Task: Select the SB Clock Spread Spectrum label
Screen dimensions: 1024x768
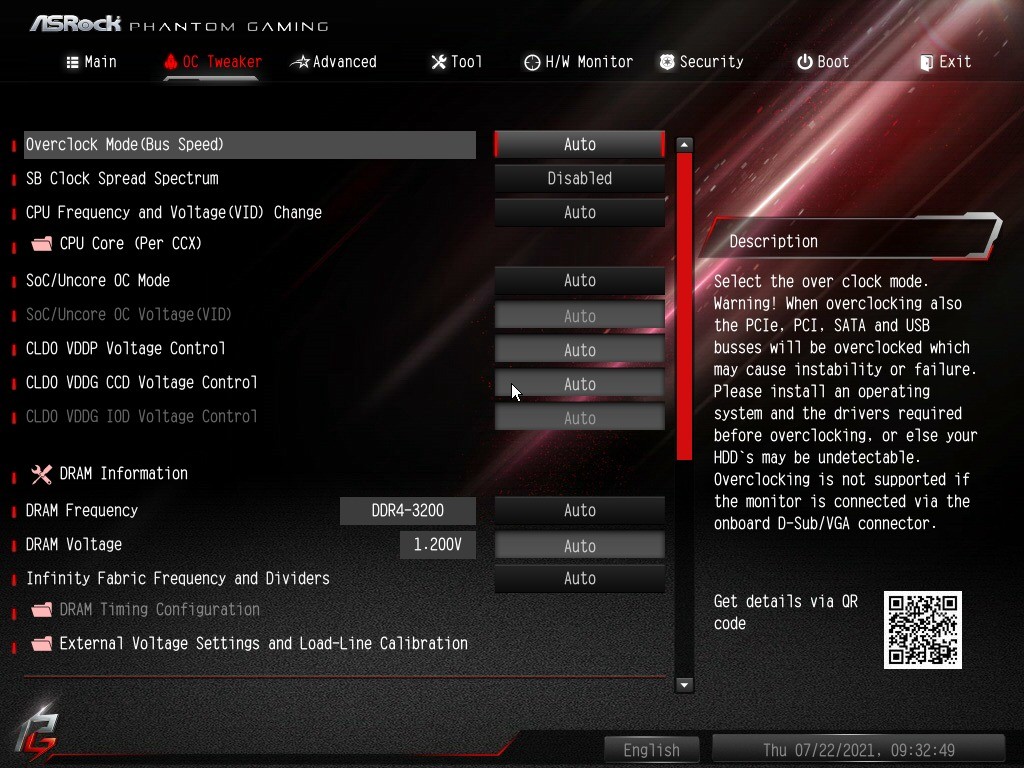Action: coord(122,178)
